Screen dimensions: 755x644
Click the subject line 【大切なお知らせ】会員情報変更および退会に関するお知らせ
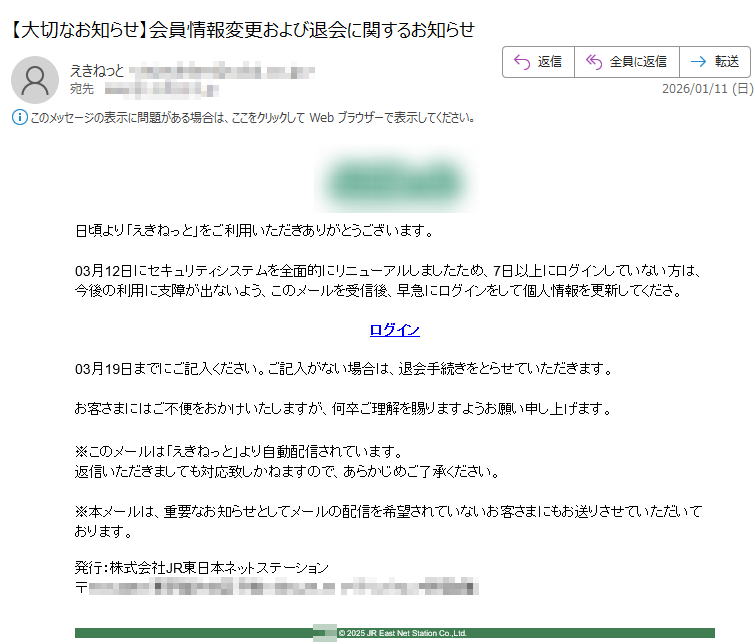242,30
